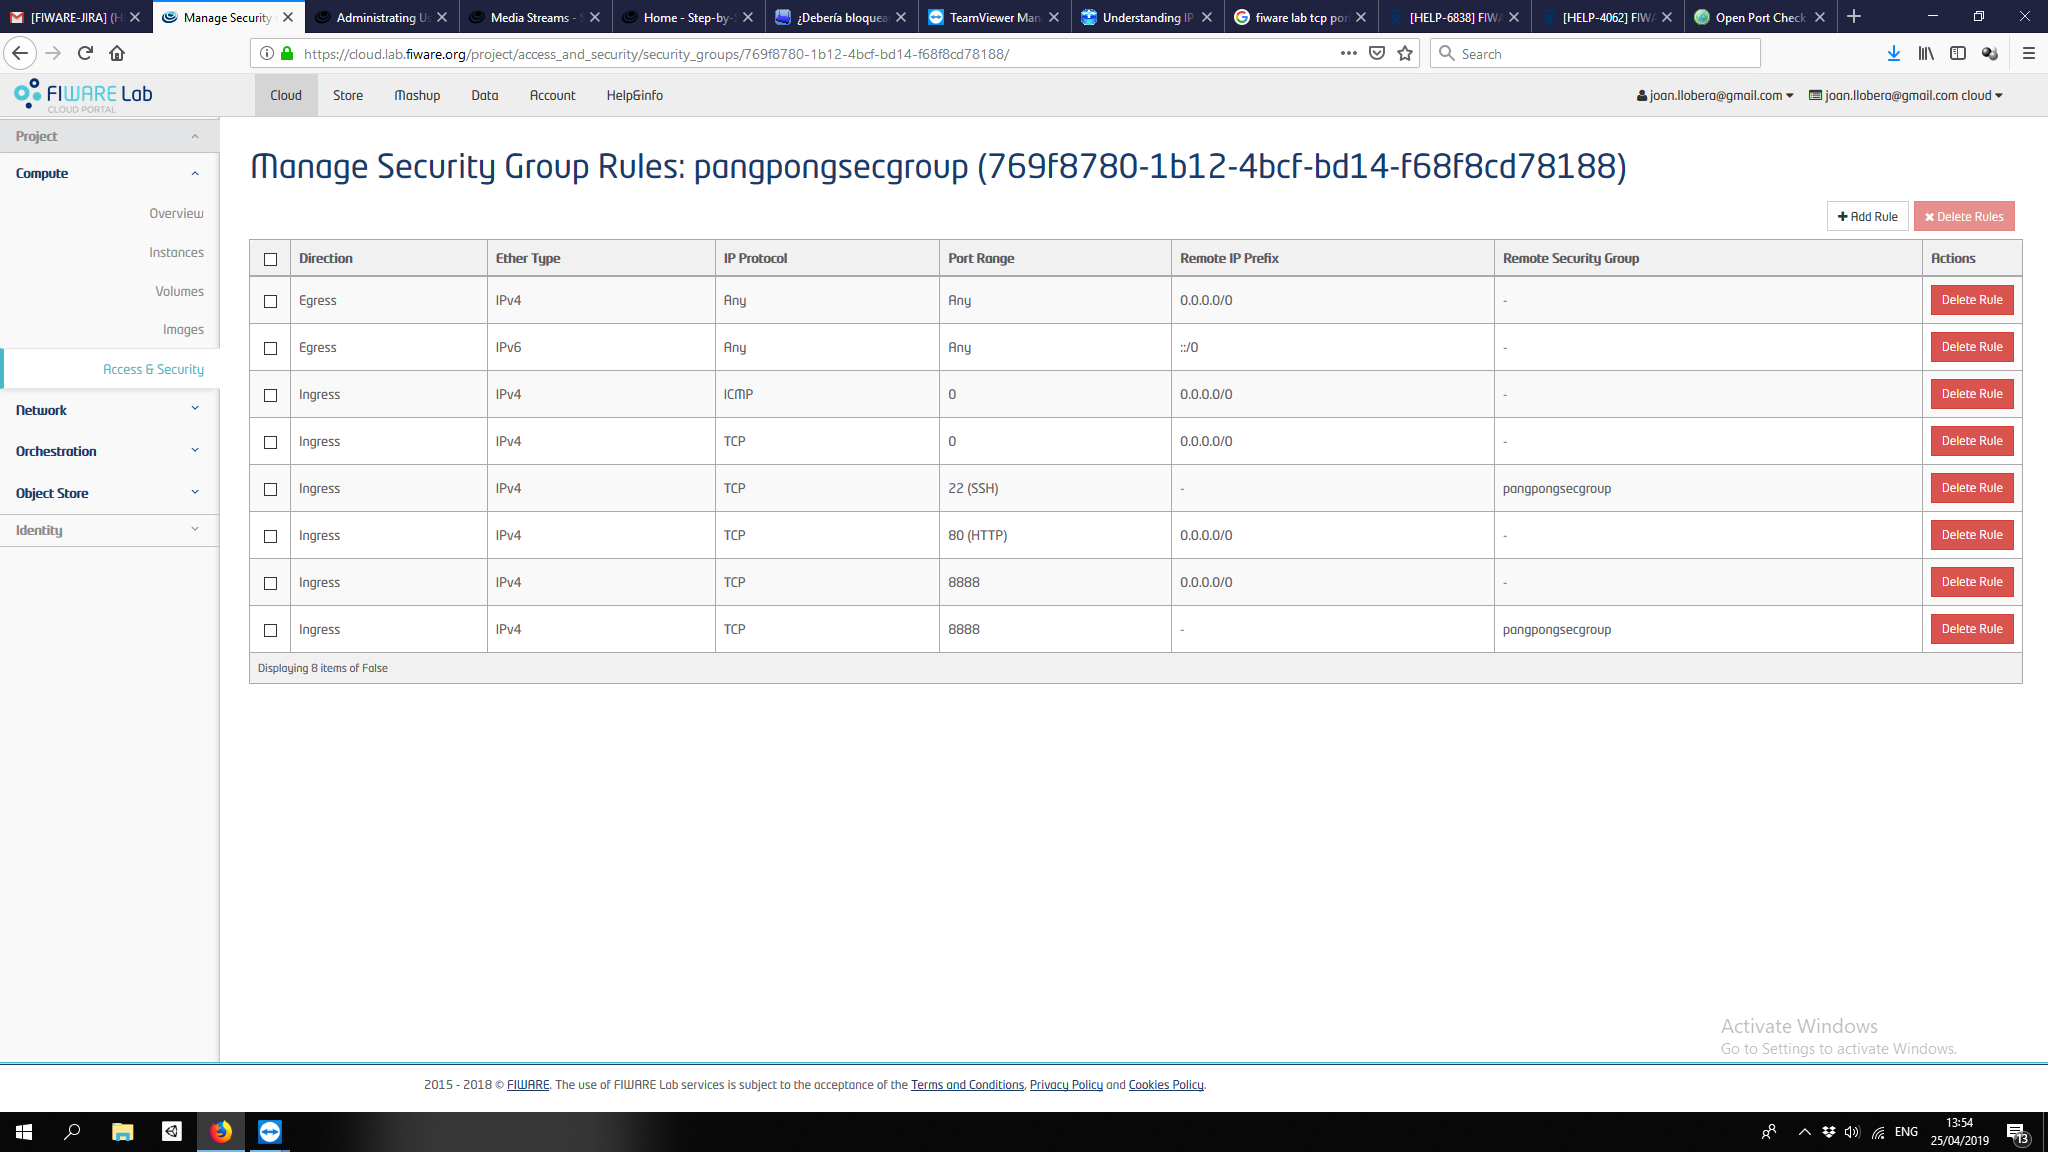The height and width of the screenshot is (1152, 2048).
Task: Collapse the Compute sidebar section
Action: click(109, 173)
